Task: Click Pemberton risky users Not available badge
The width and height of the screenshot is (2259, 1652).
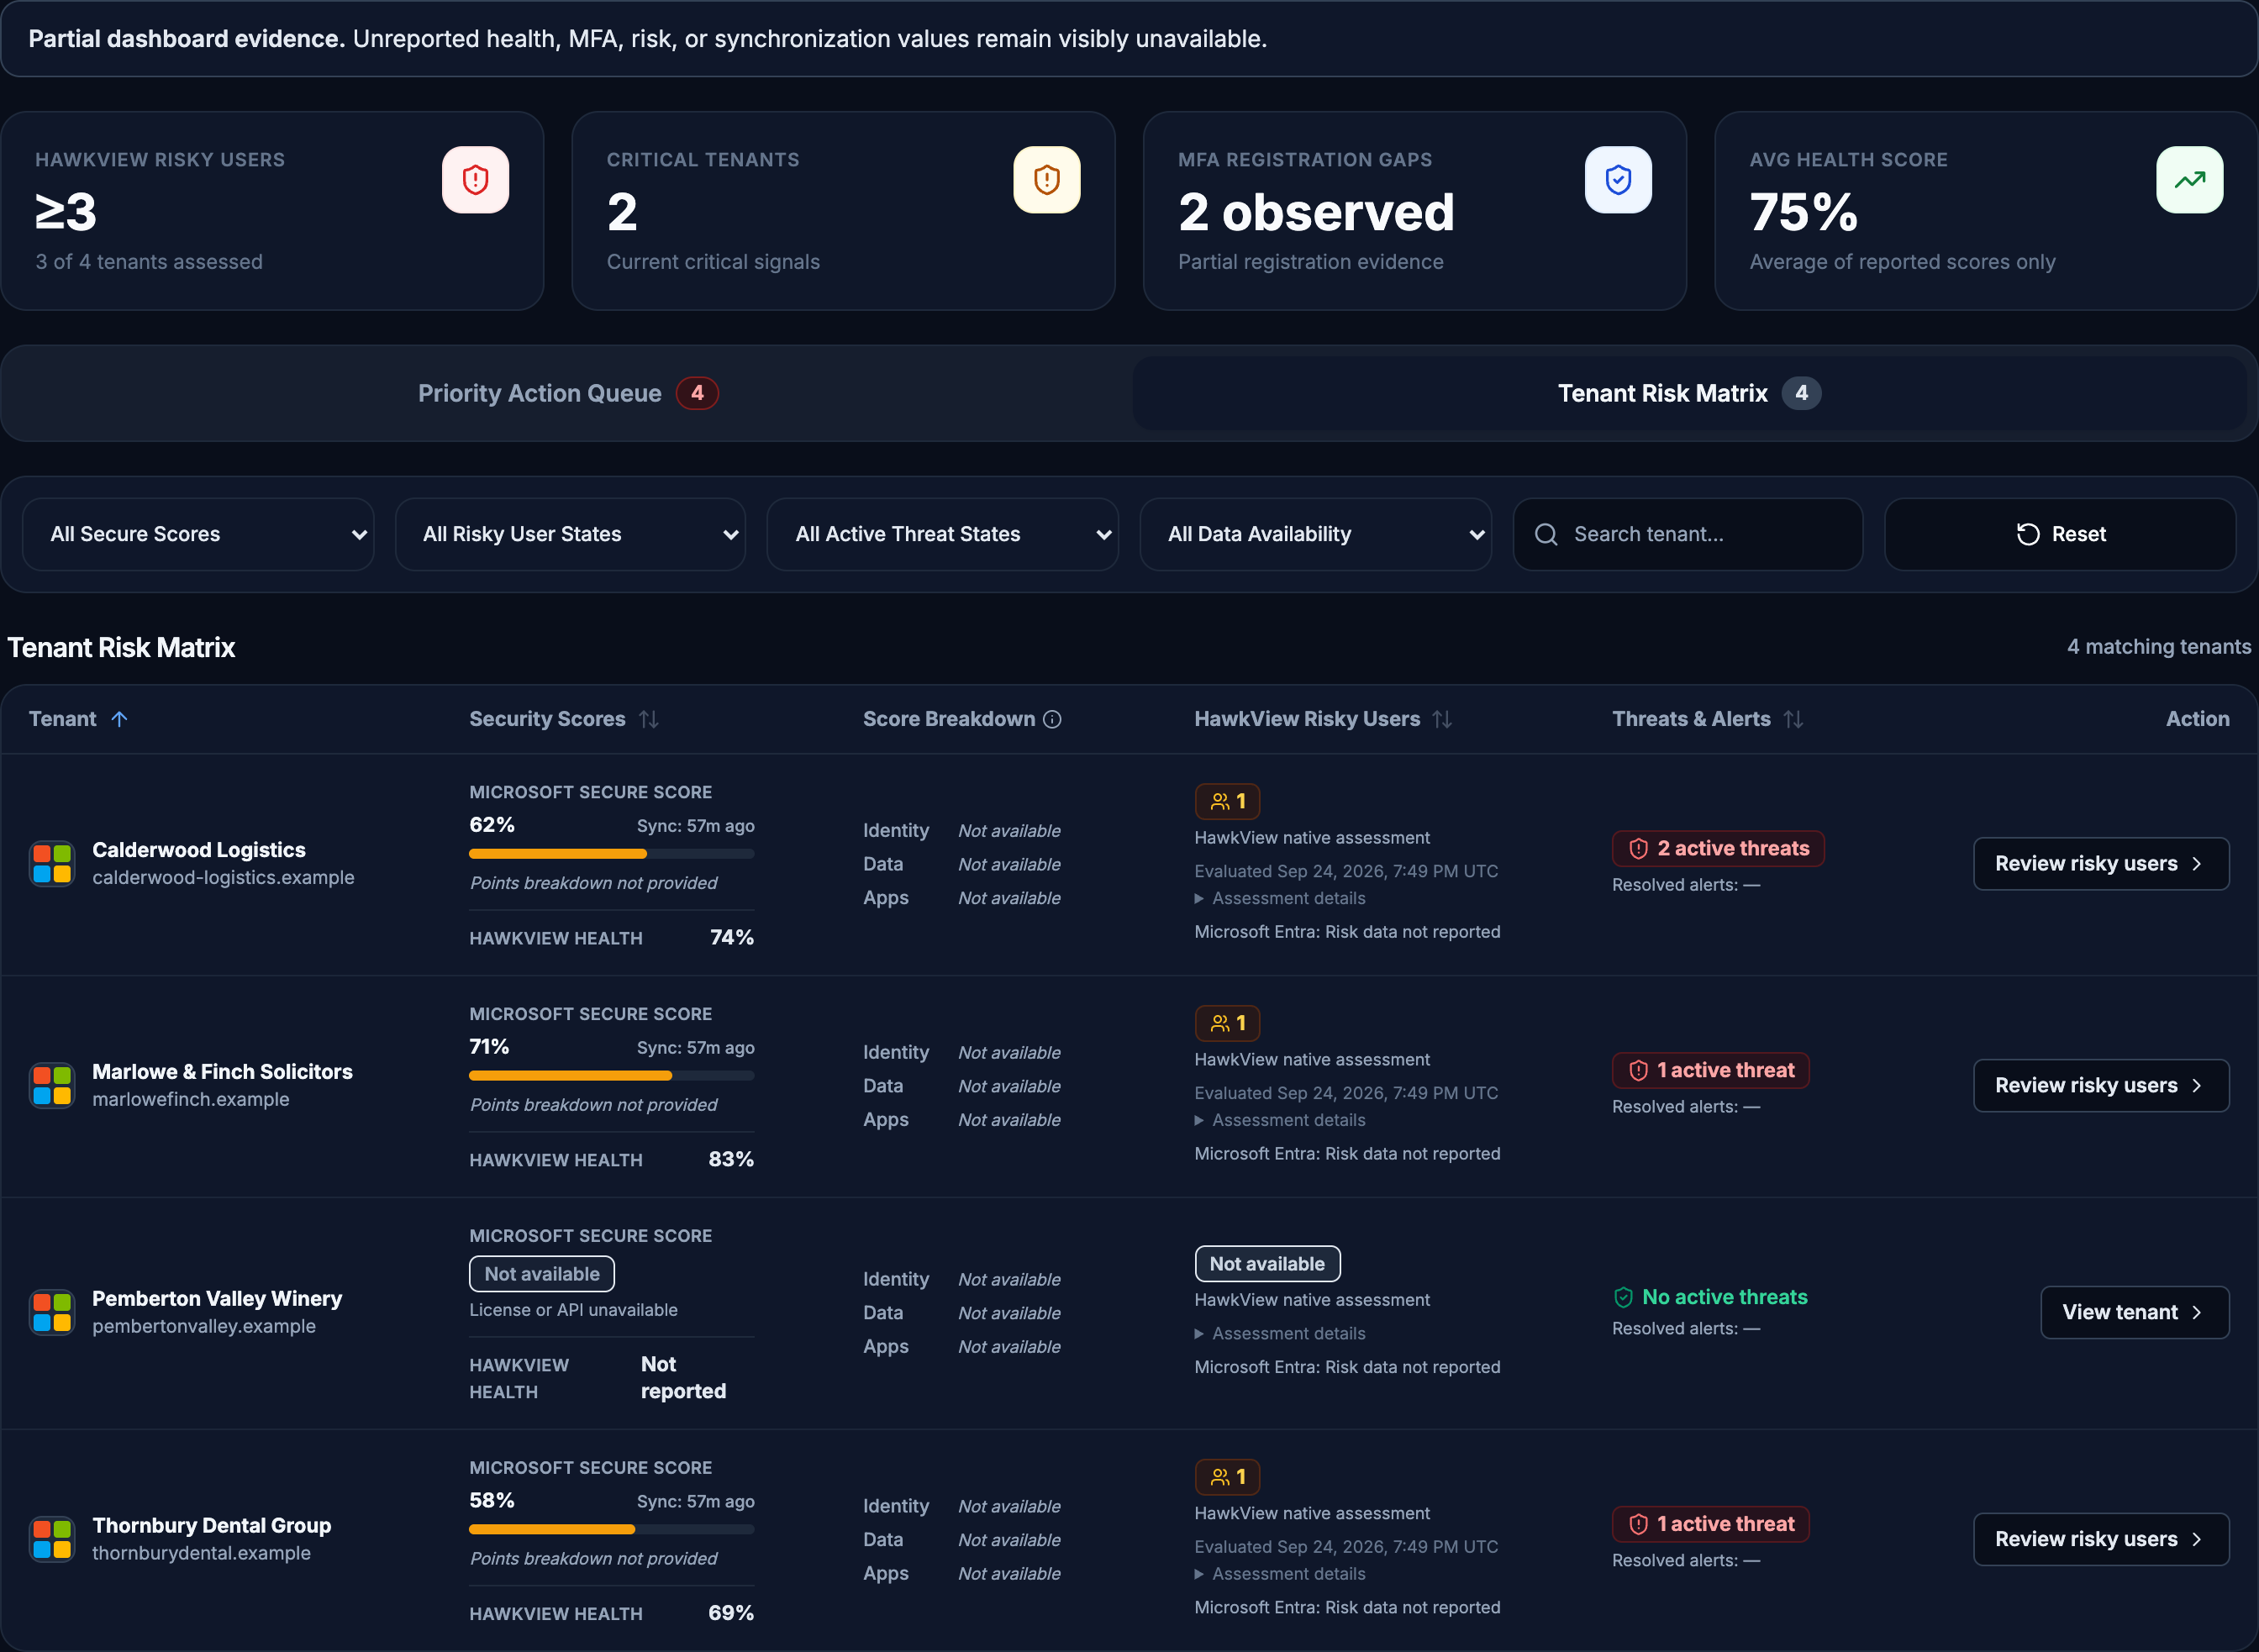Action: click(1267, 1264)
